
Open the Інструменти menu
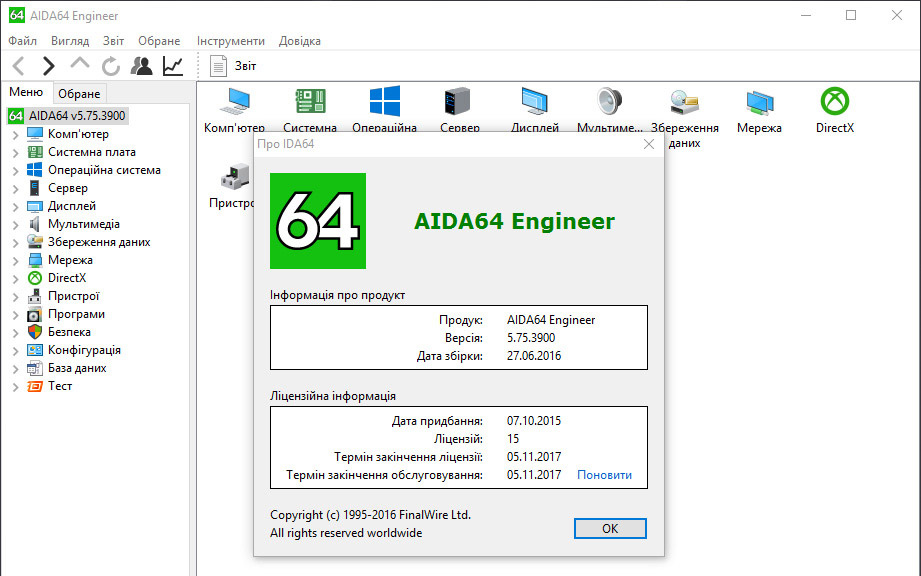click(x=230, y=41)
